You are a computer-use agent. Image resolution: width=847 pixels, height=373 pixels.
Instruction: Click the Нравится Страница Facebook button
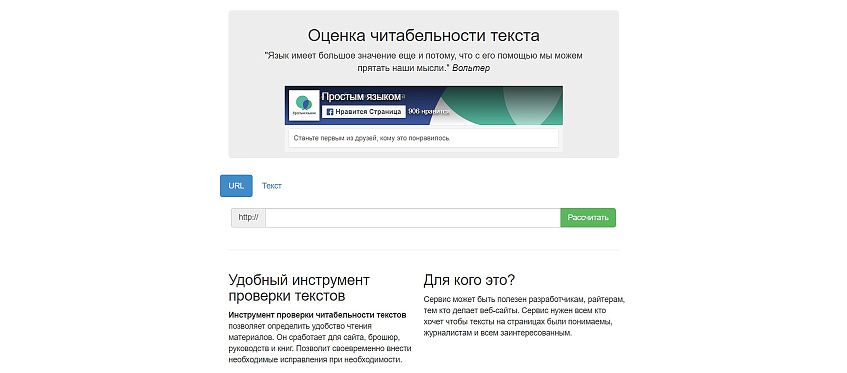tap(364, 111)
